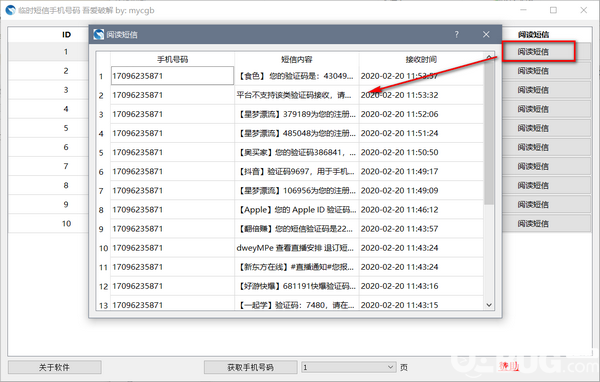Click the app icon in main window title bar
Screen dimensions: 600x382
[11, 10]
